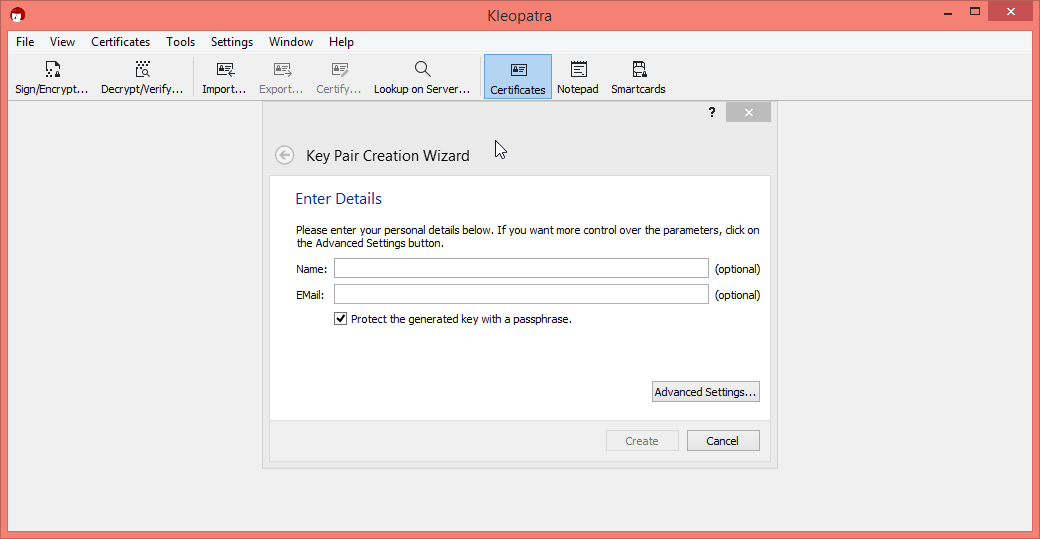Viewport: 1040px width, 539px height.
Task: Click the wizard help question mark
Action: pyautogui.click(x=712, y=113)
